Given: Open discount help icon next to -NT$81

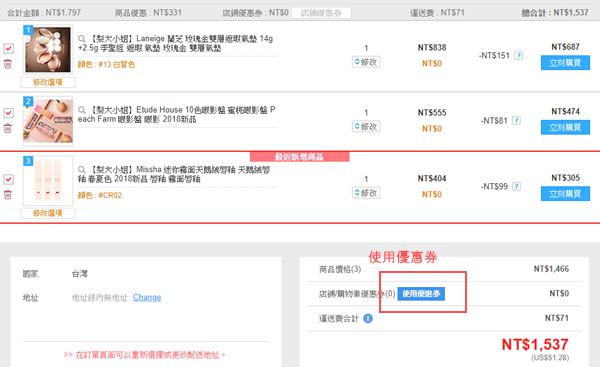Looking at the screenshot, I should tap(516, 121).
